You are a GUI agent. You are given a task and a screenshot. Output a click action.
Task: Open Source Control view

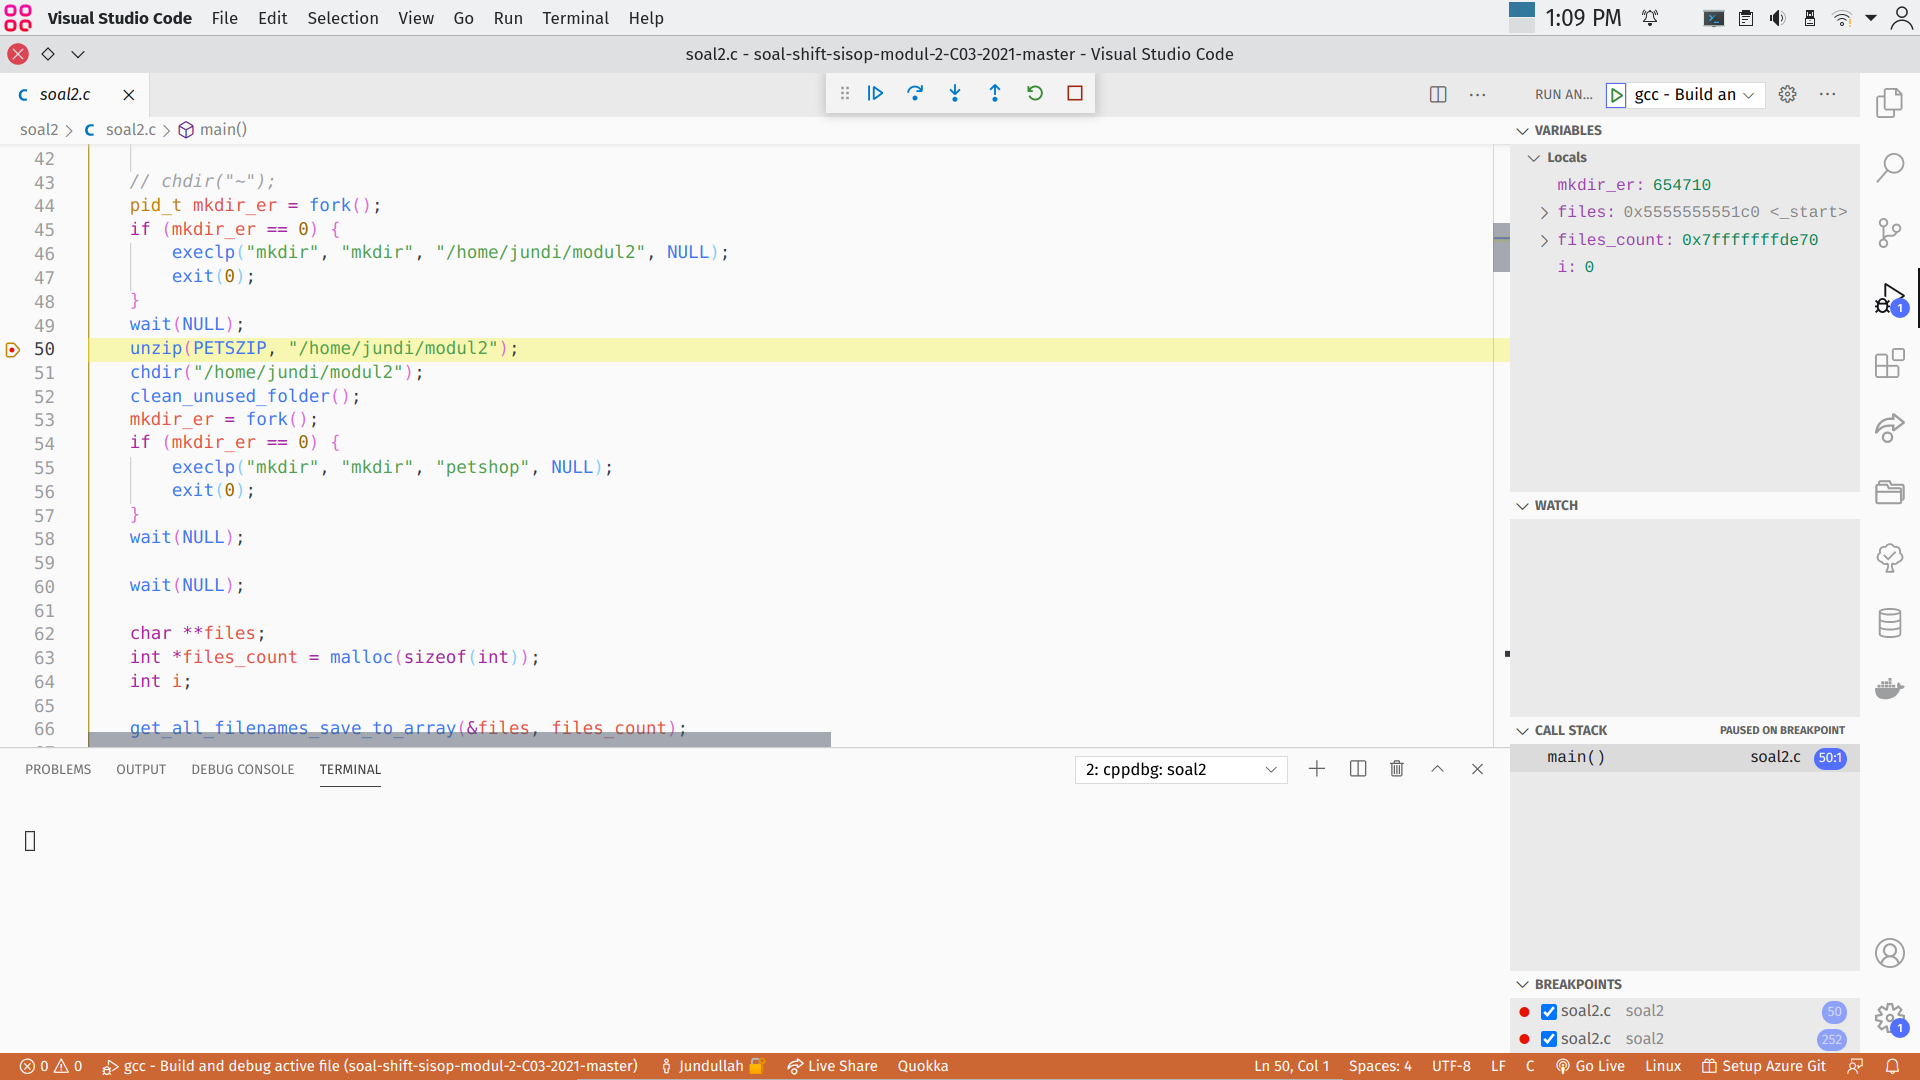point(1889,233)
